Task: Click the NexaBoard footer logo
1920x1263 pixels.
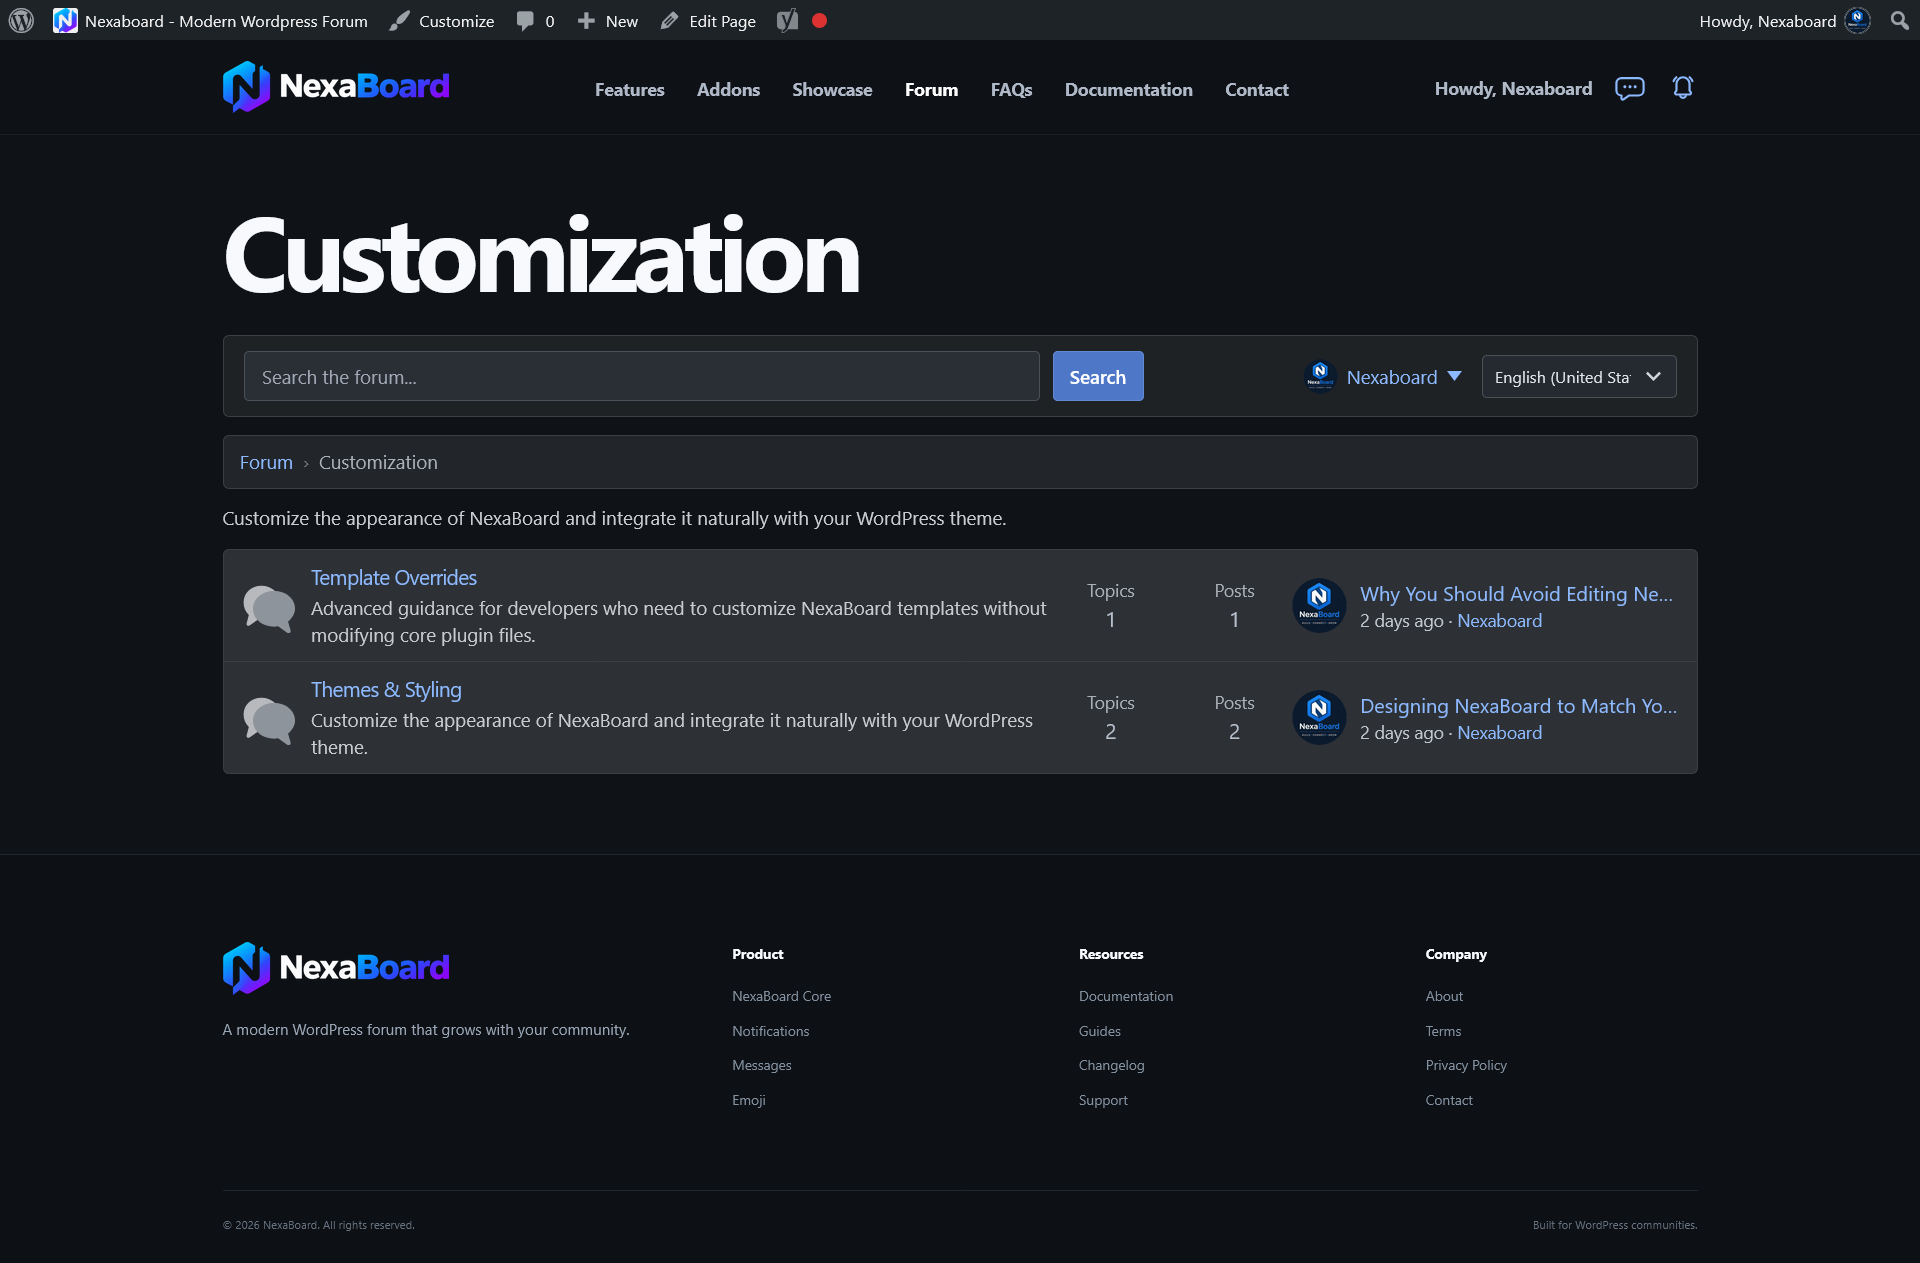Action: (x=336, y=967)
